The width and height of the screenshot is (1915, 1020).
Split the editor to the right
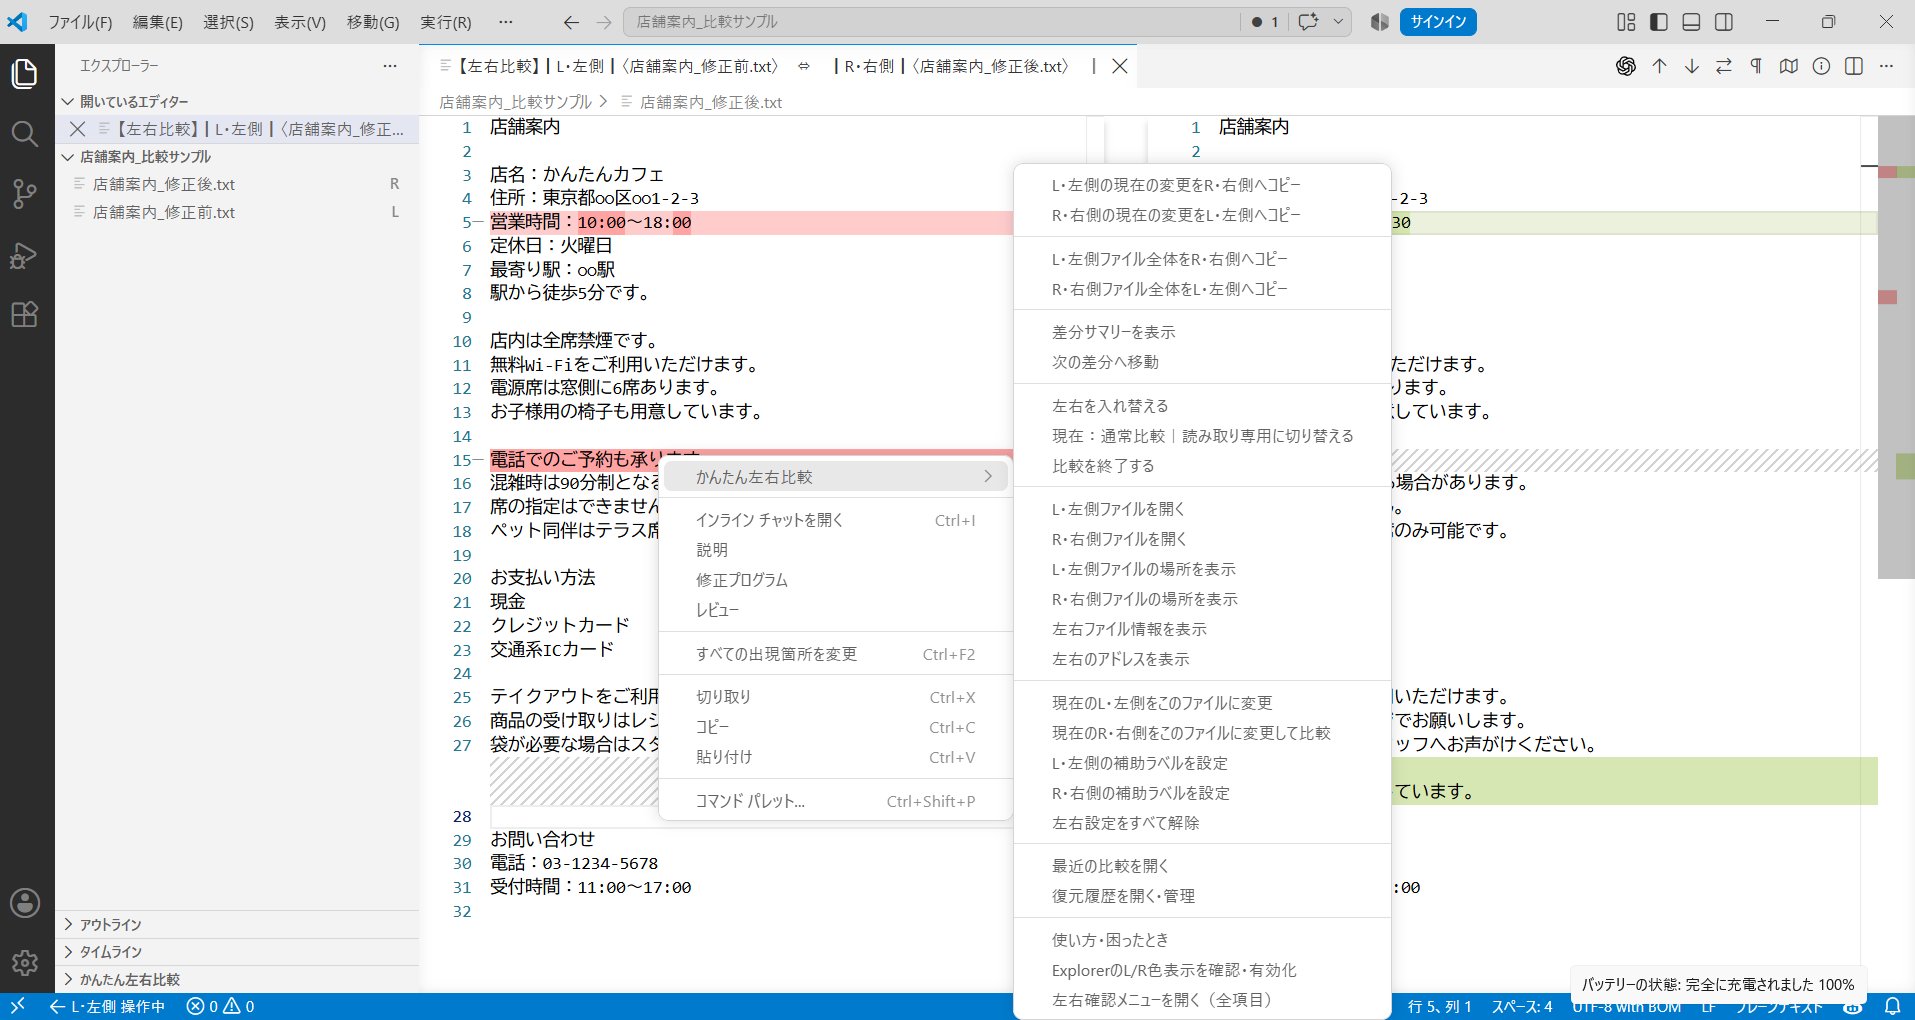point(1854,66)
